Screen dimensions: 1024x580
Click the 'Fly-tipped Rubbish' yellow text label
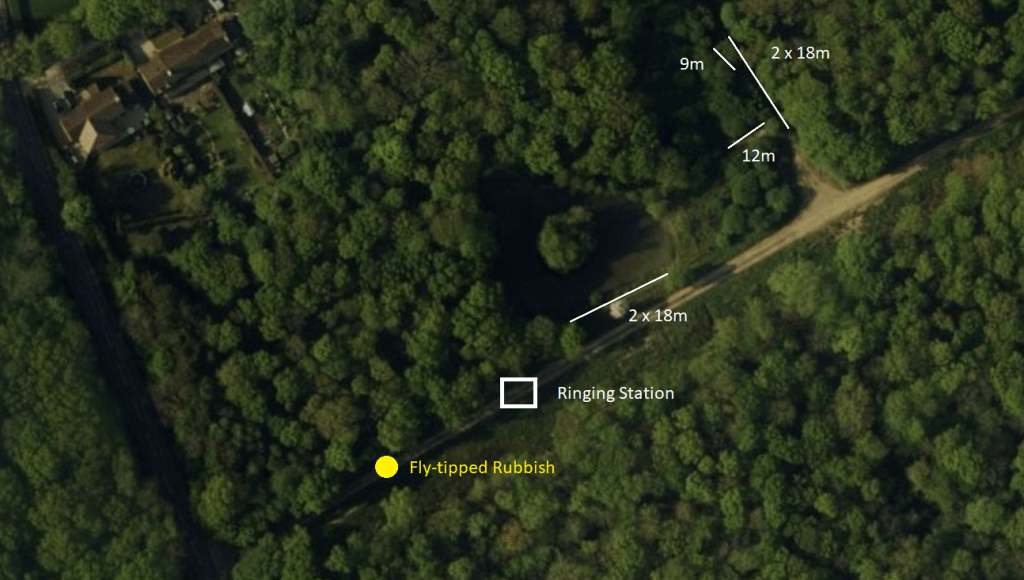click(482, 468)
